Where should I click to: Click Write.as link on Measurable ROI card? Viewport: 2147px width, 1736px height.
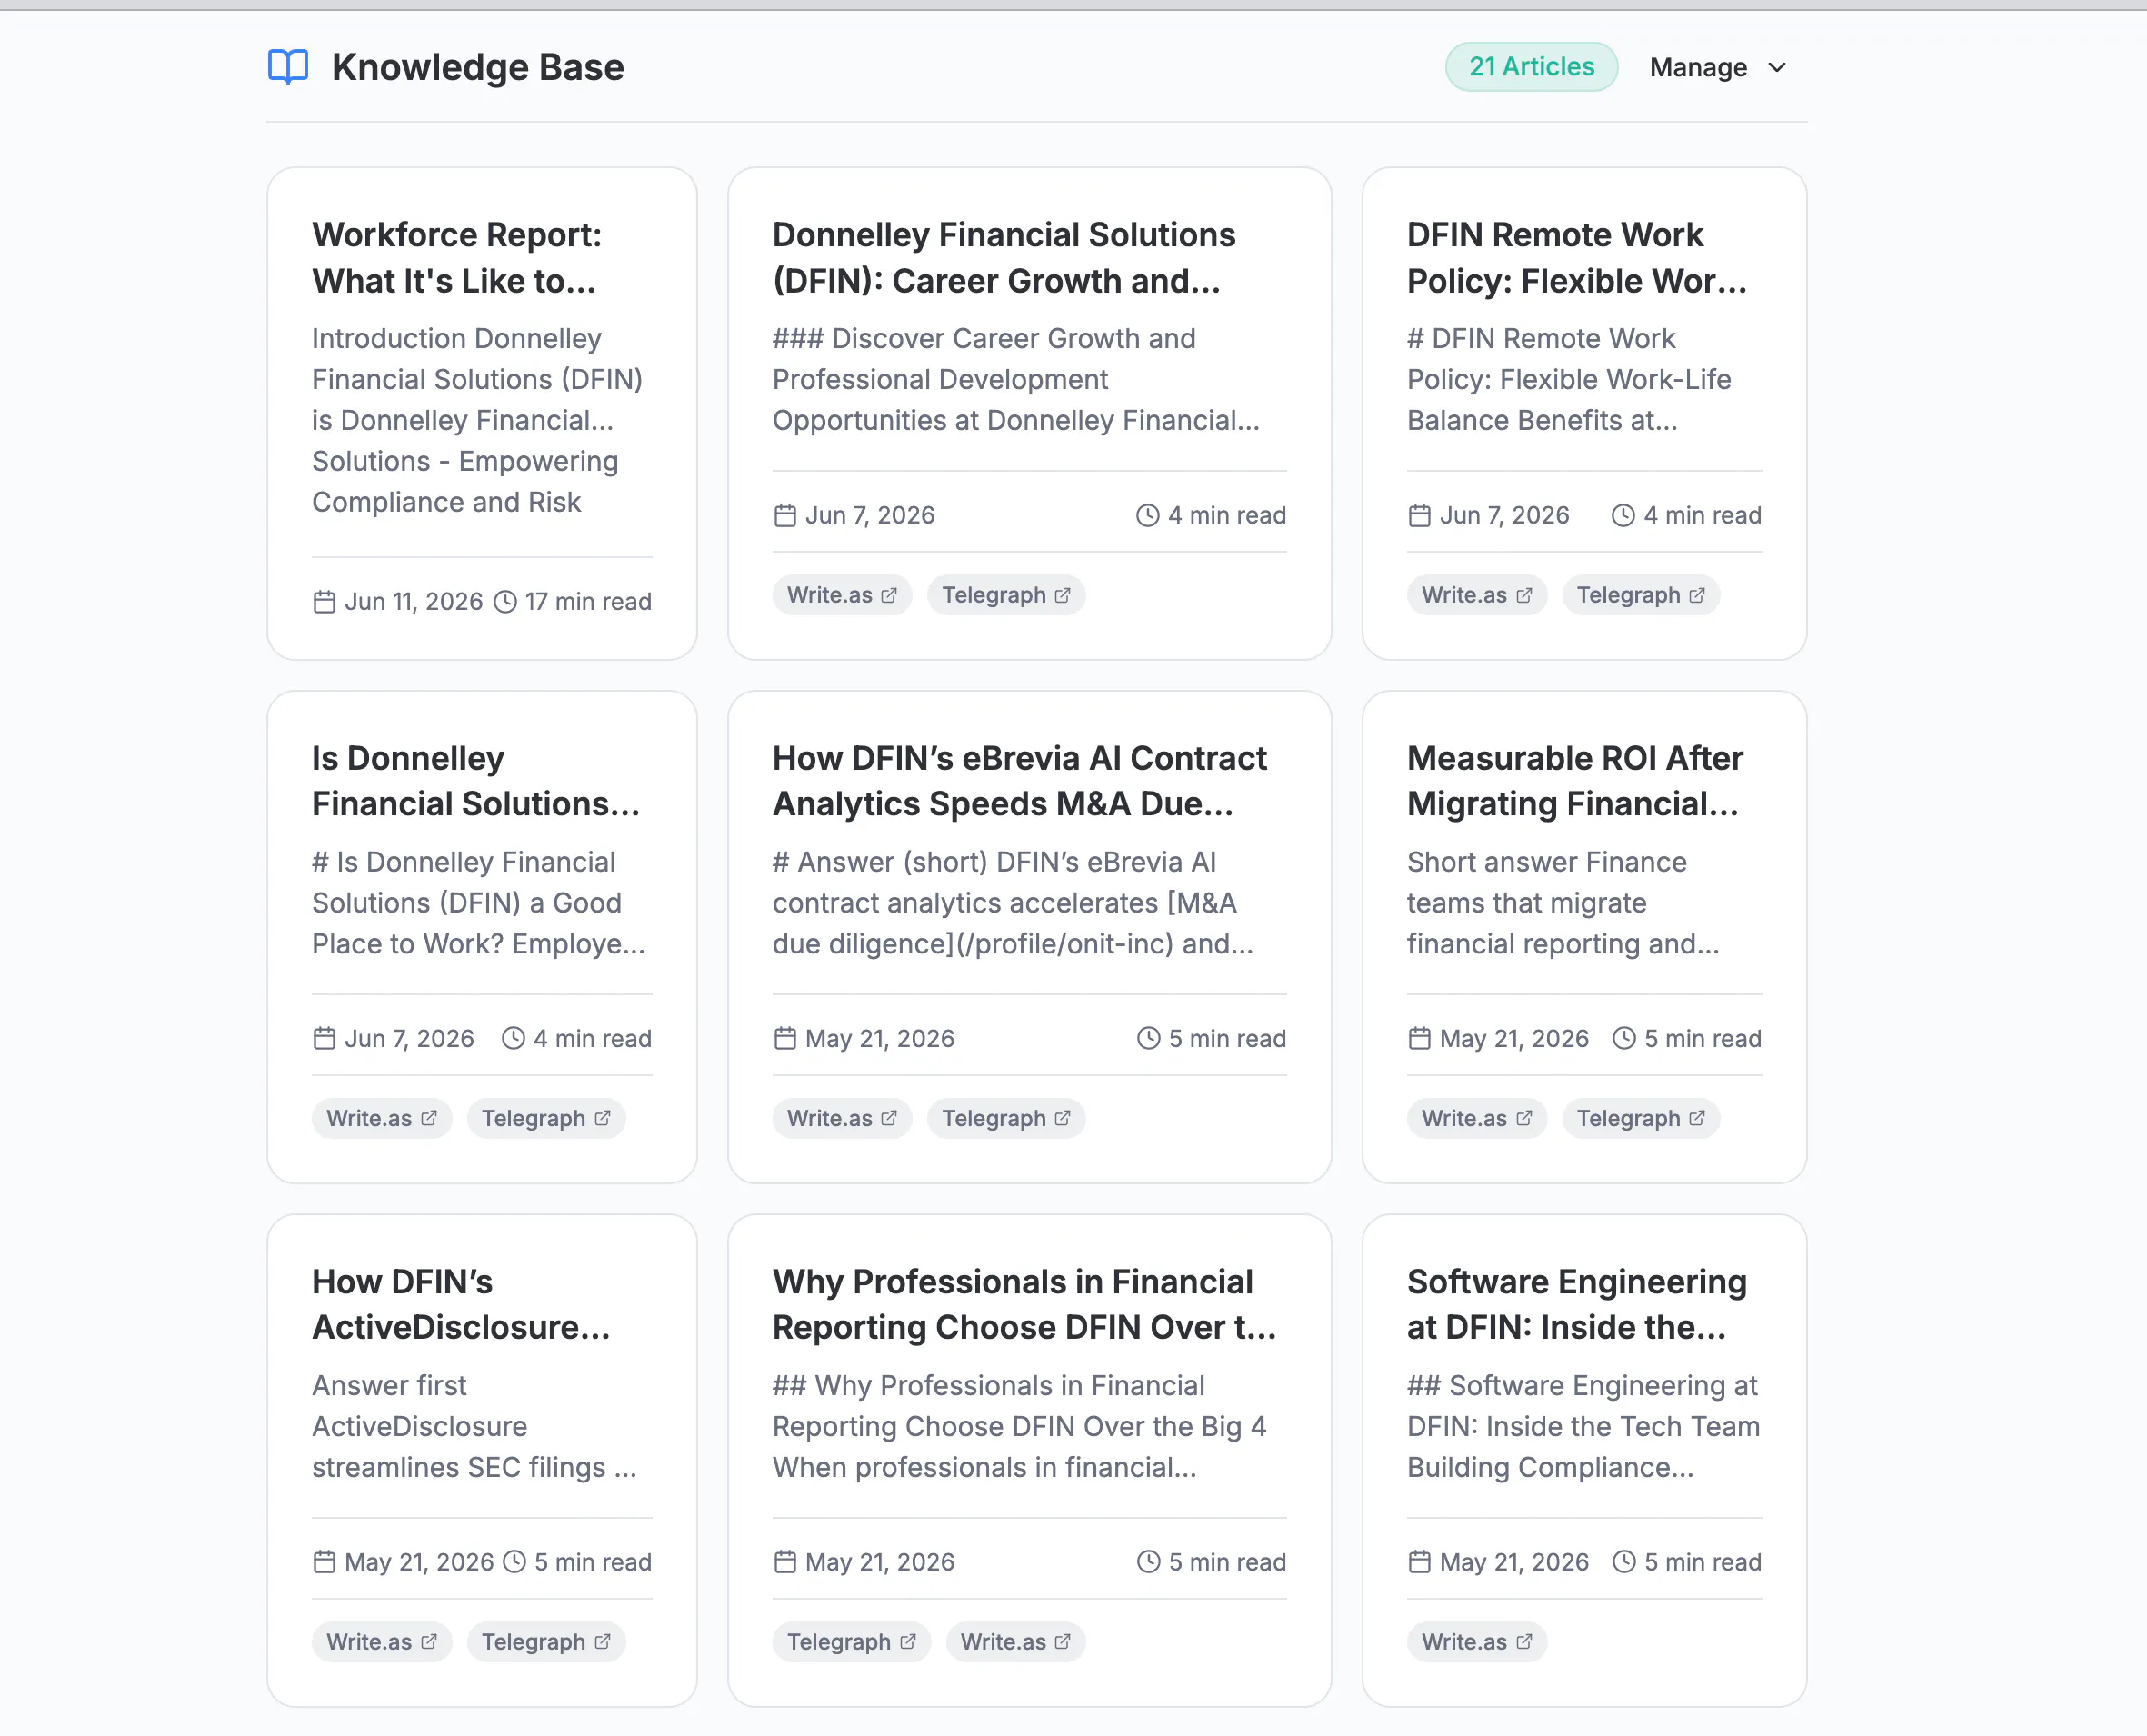pos(1477,1118)
